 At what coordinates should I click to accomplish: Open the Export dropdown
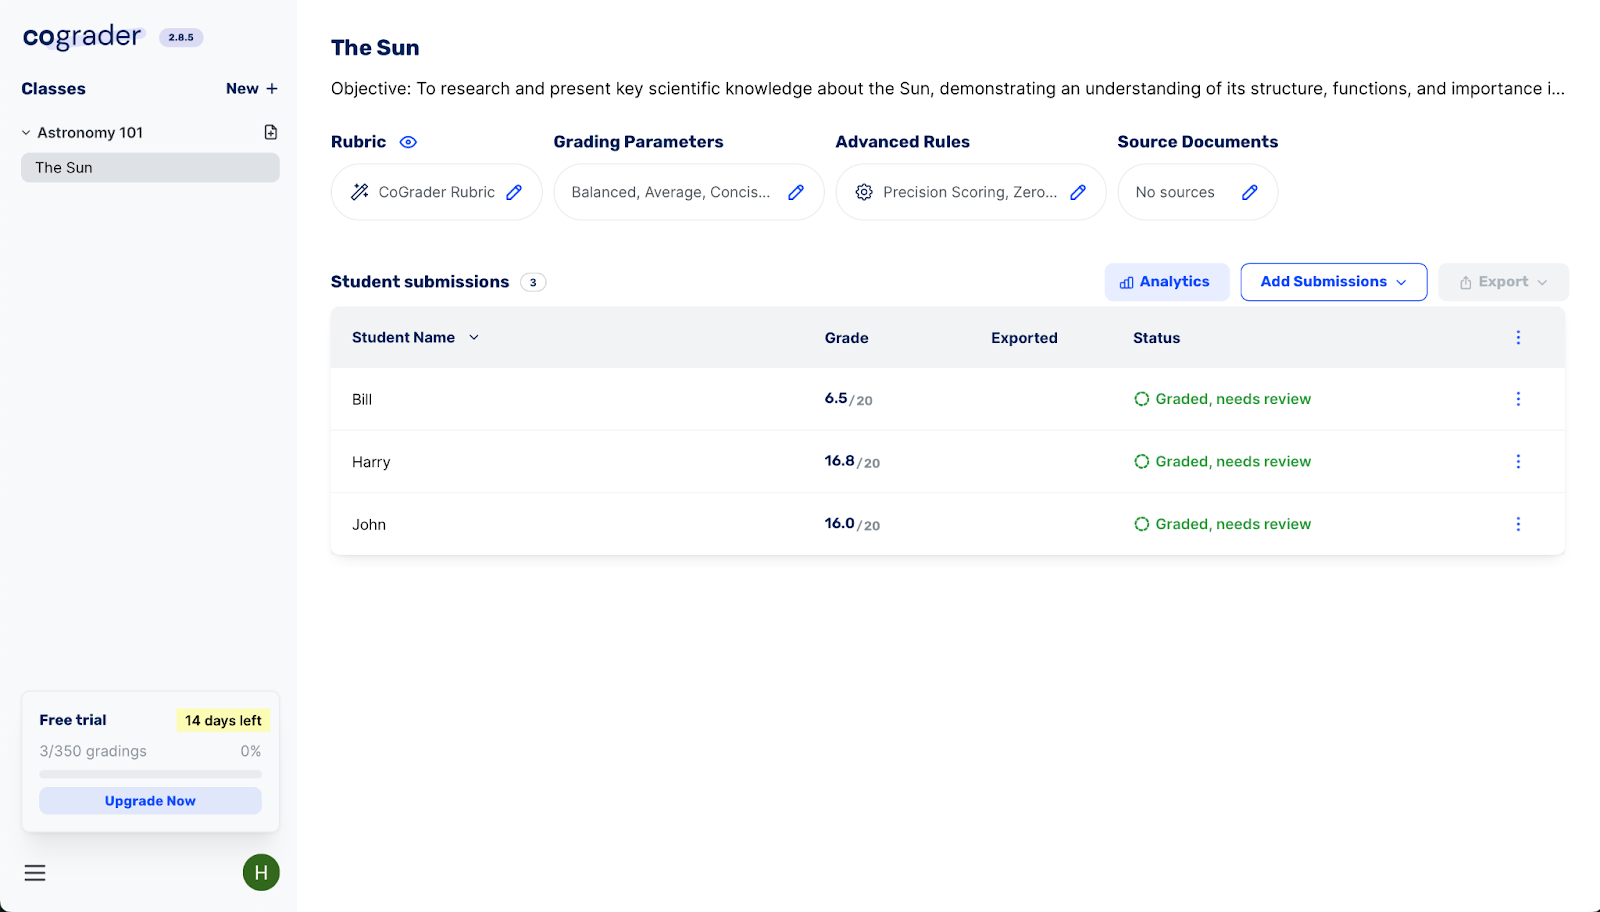coord(1503,281)
